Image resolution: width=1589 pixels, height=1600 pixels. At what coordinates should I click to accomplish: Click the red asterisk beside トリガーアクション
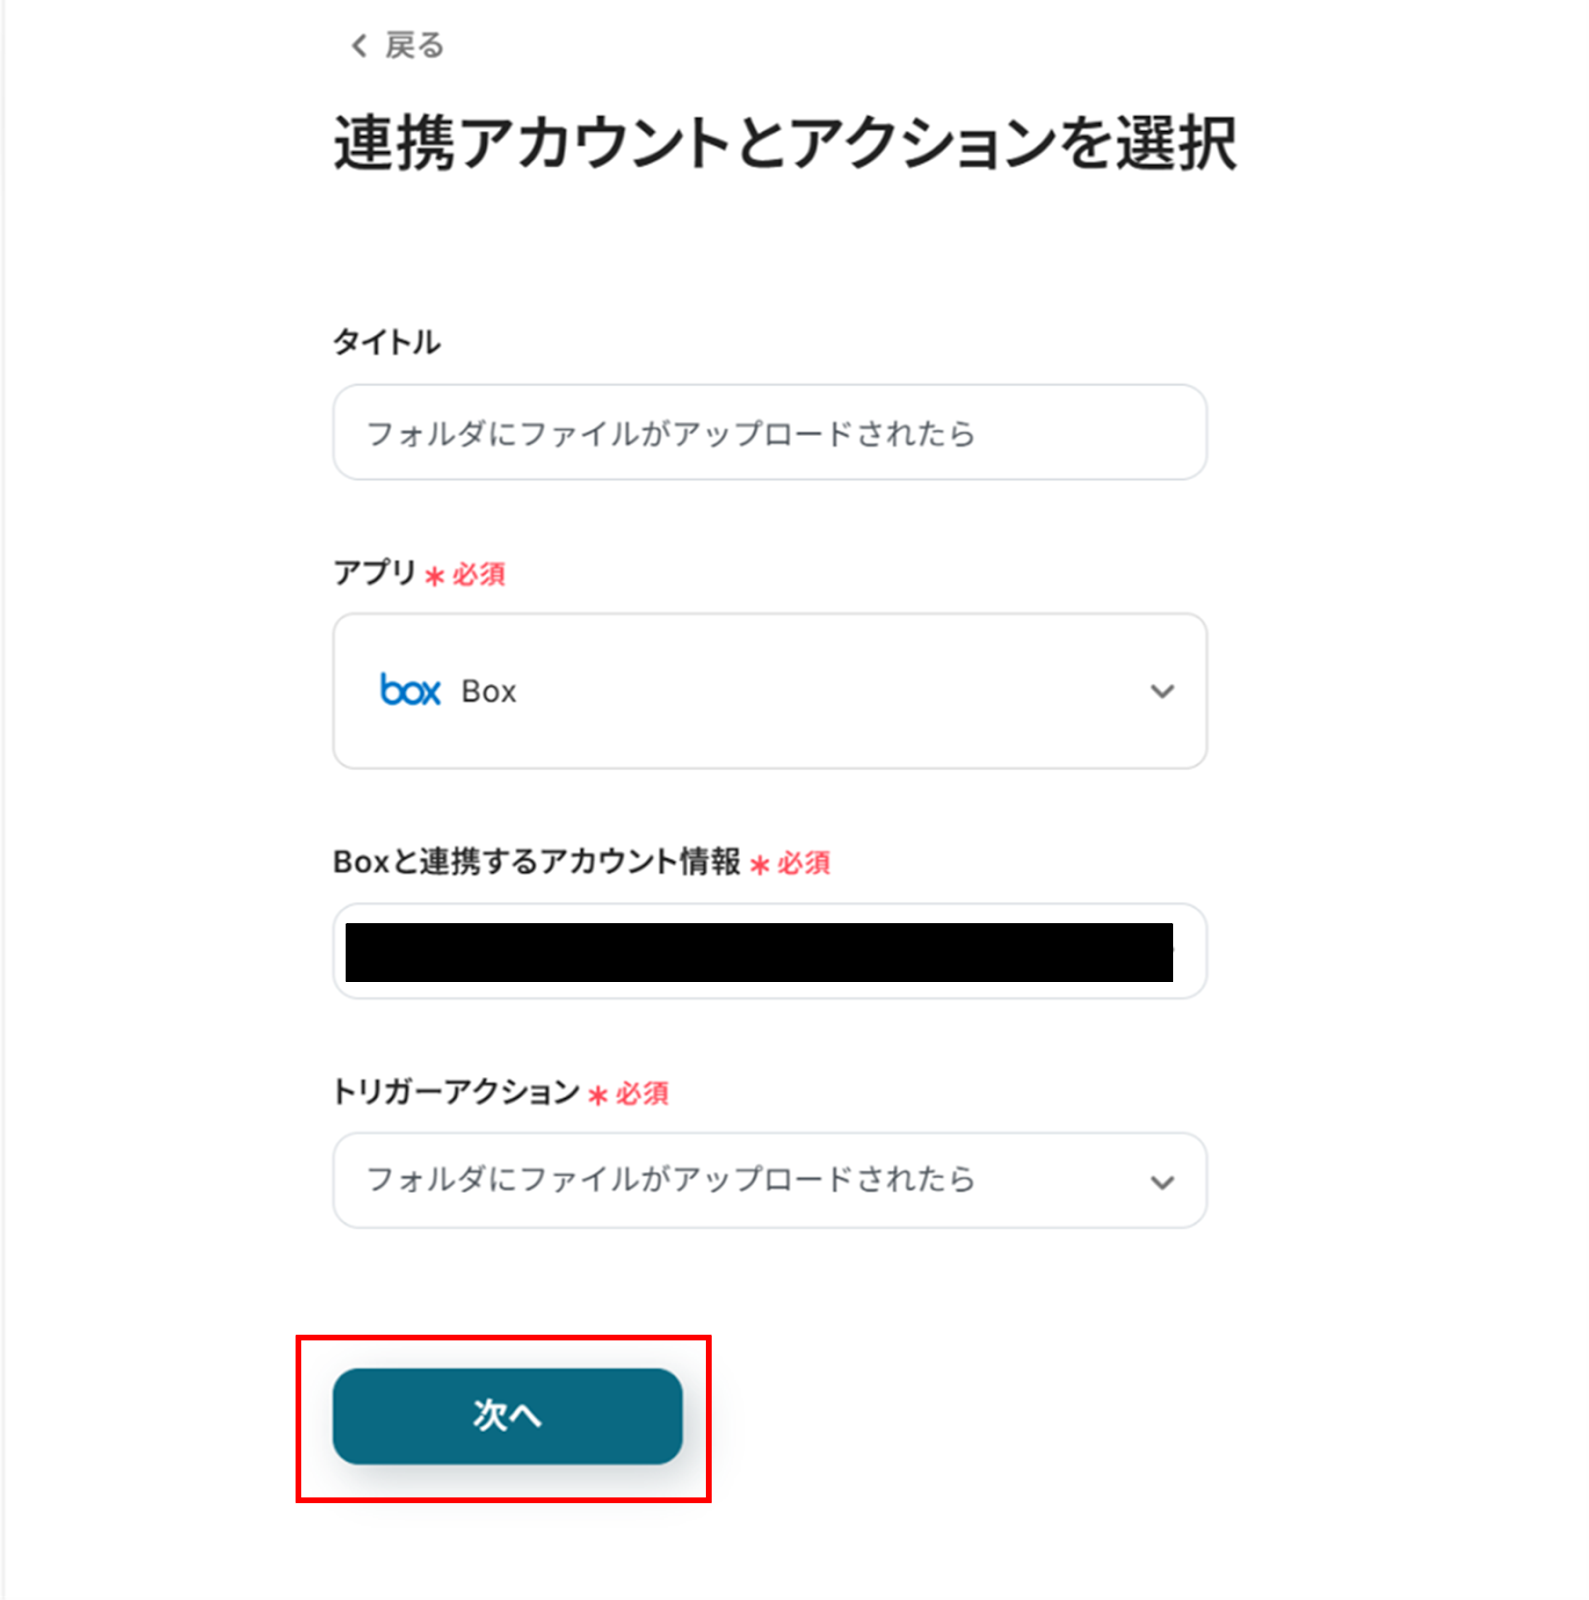coord(597,1096)
